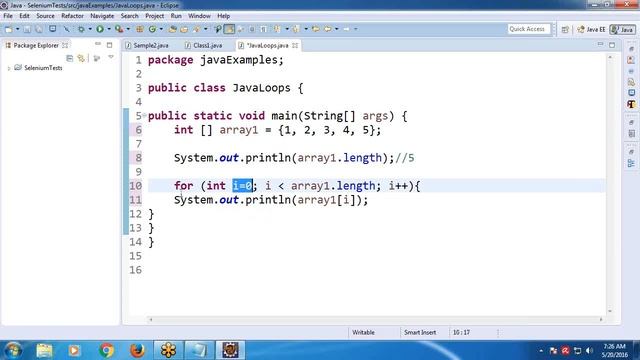Image resolution: width=640 pixels, height=360 pixels.
Task: Click the editor horizontal scrollbar
Action: [376, 320]
